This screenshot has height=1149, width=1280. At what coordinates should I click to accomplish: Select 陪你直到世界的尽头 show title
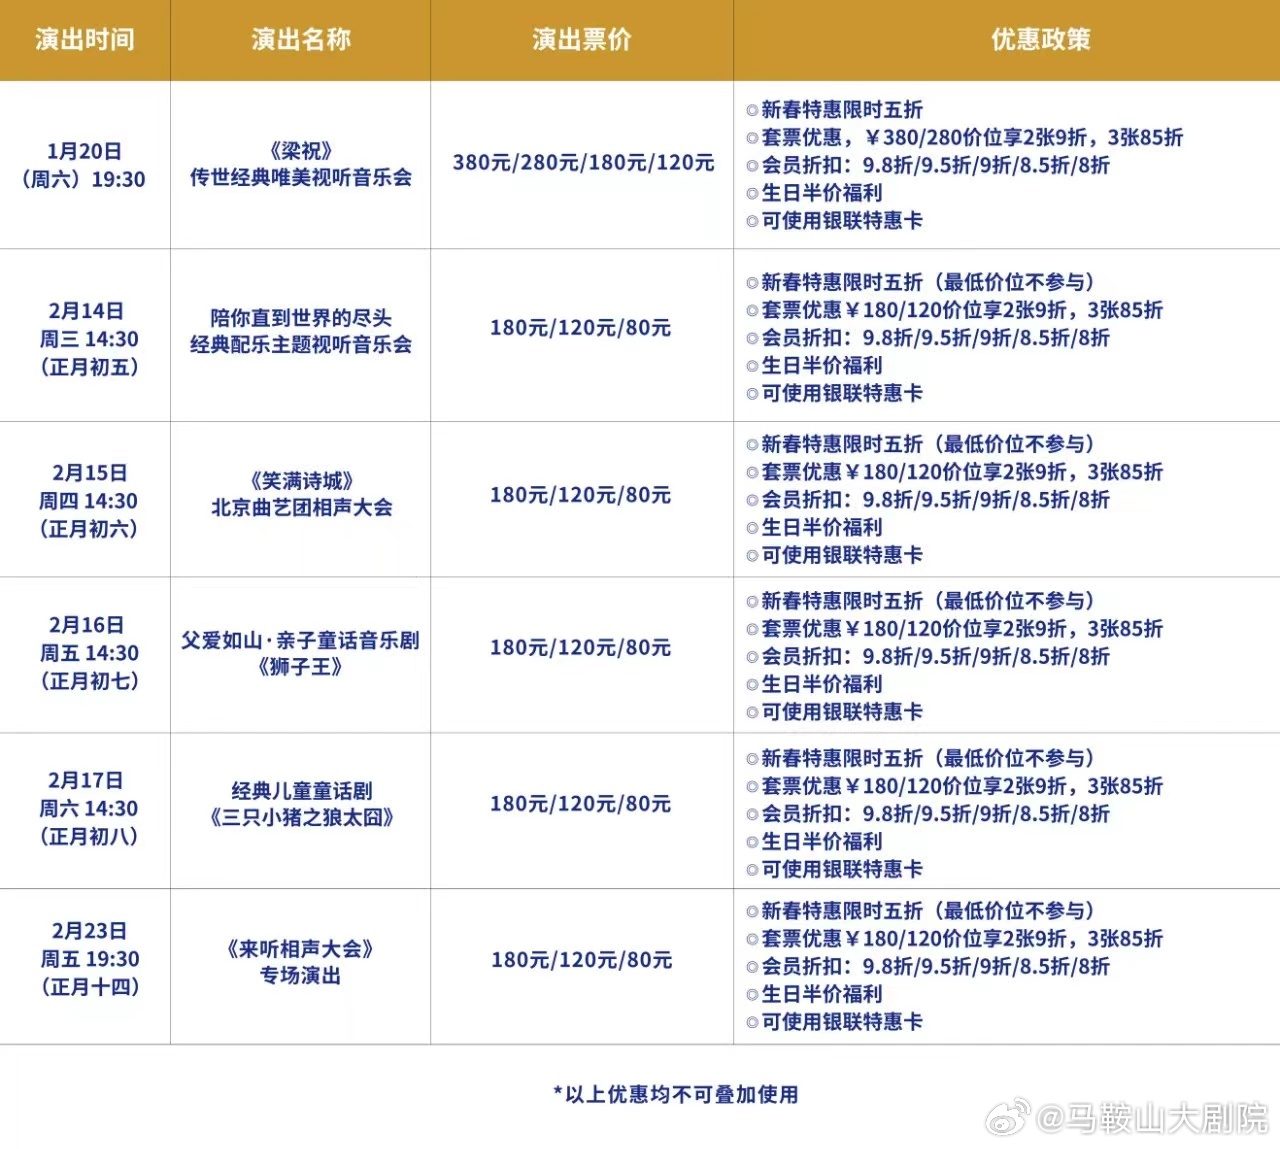301,331
